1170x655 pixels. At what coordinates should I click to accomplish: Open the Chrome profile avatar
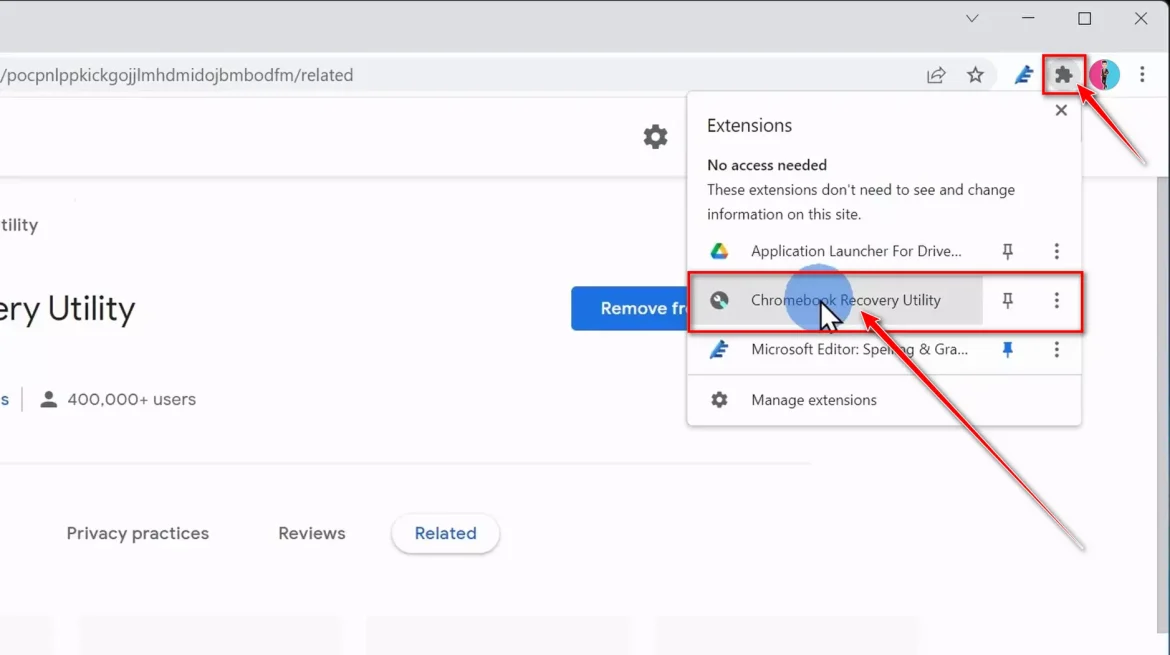[x=1104, y=75]
